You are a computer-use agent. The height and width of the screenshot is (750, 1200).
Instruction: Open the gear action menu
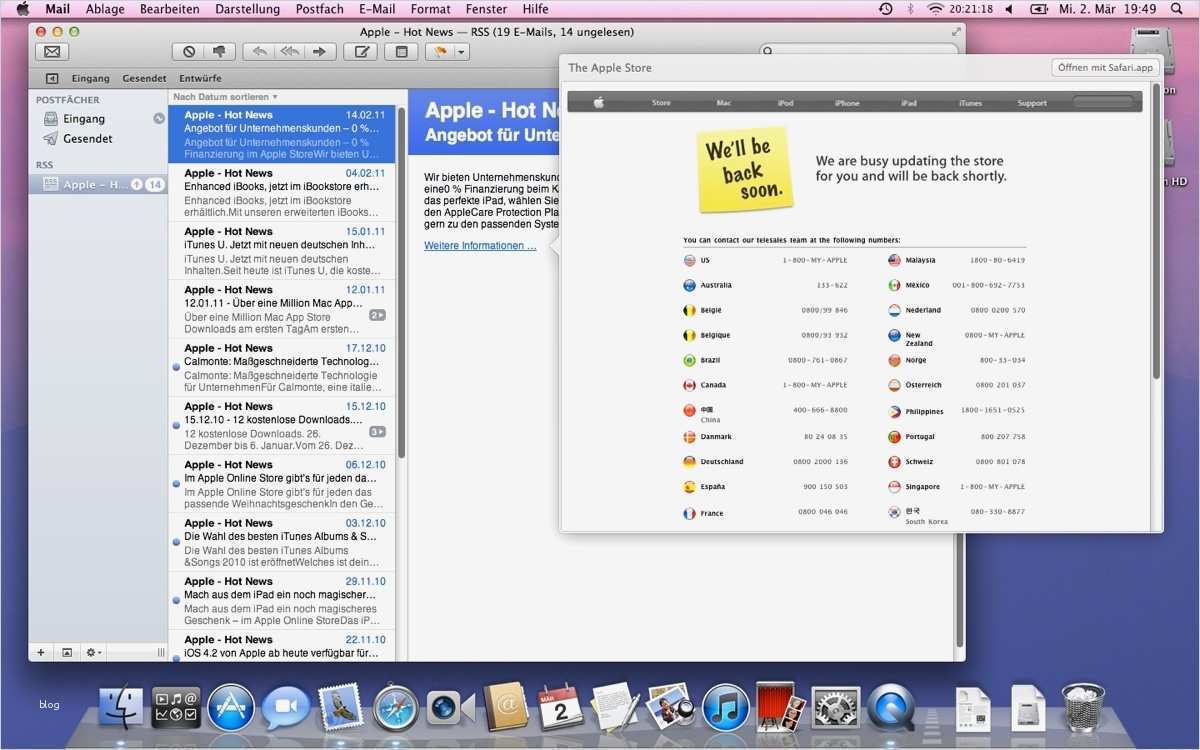pyautogui.click(x=91, y=651)
